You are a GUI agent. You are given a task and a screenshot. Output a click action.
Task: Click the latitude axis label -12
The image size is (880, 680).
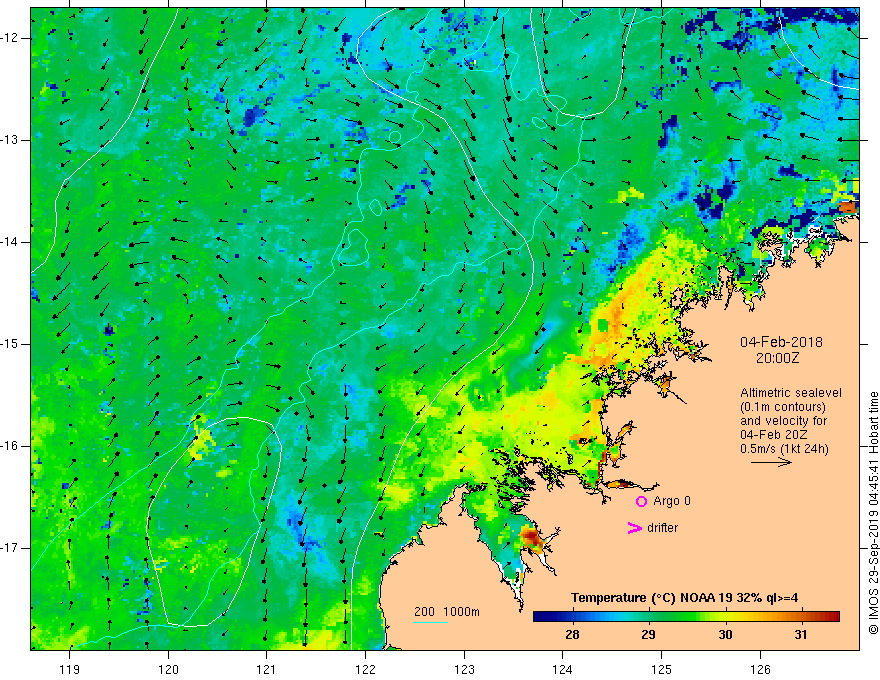[x=11, y=38]
